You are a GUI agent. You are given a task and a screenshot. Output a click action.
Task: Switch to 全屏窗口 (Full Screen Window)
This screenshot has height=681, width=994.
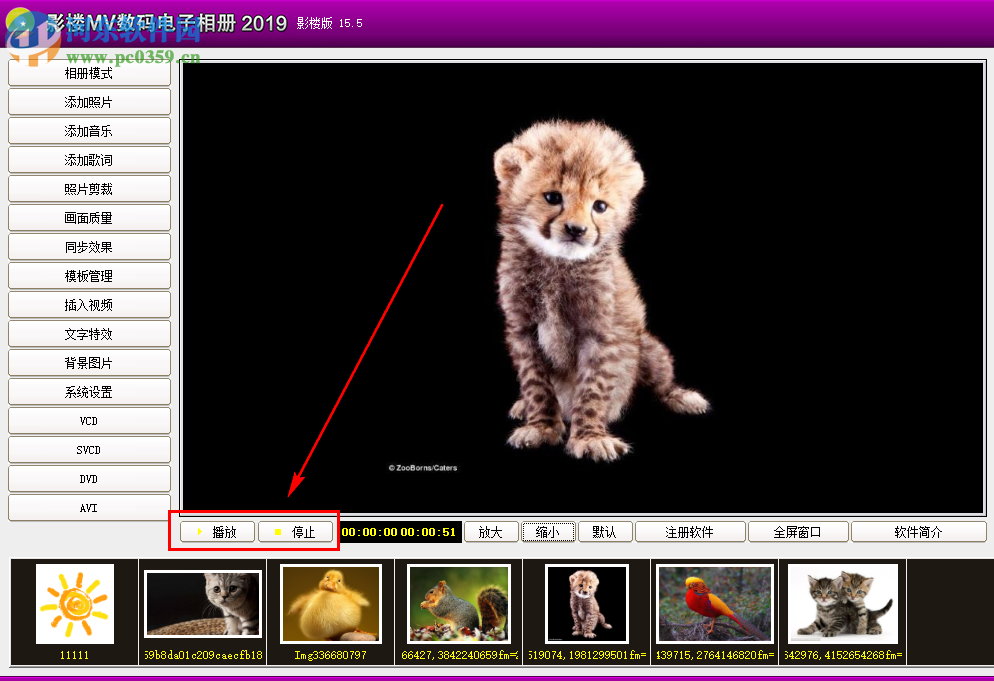[797, 531]
